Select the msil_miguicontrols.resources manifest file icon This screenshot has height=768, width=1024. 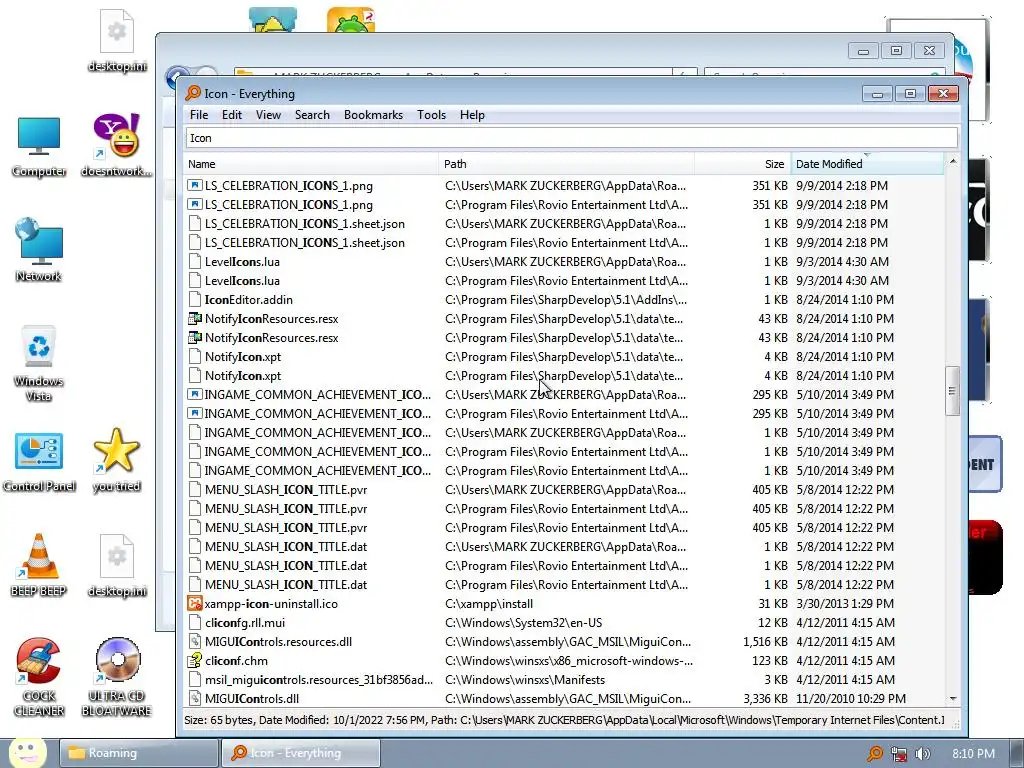195,679
